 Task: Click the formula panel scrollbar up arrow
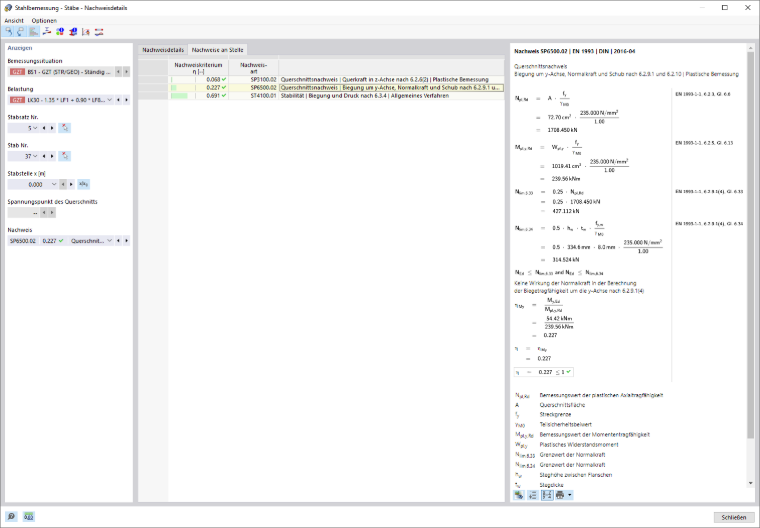pos(751,48)
